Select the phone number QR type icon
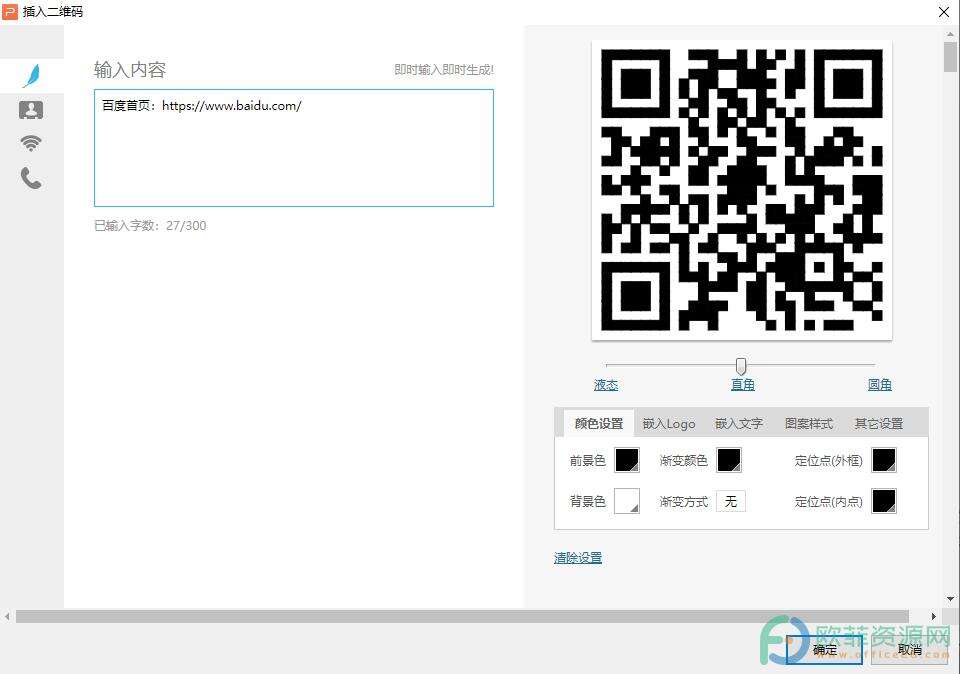The image size is (960, 674). pos(31,178)
